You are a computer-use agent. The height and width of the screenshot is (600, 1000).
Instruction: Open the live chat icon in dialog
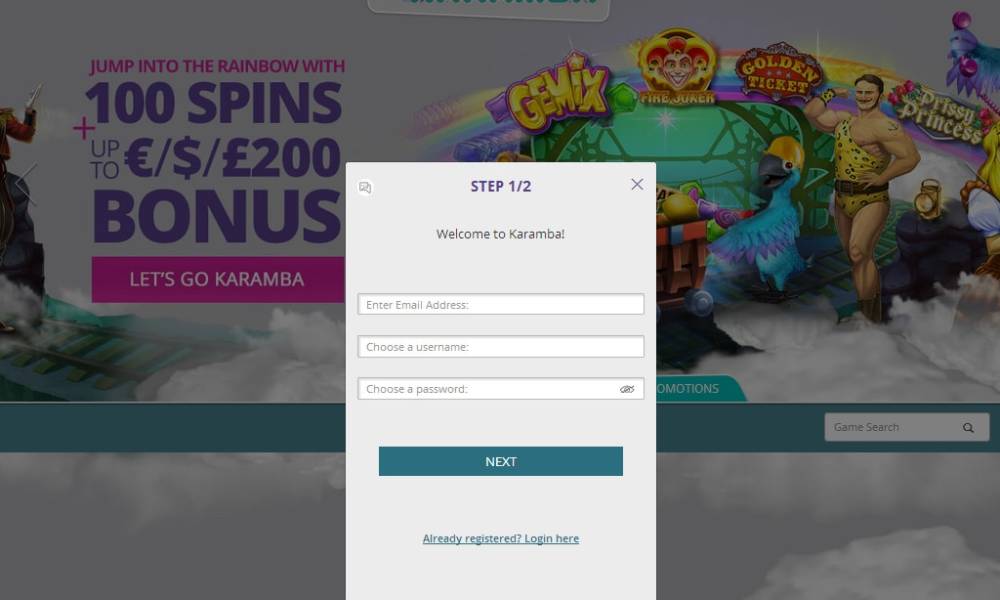pos(365,187)
